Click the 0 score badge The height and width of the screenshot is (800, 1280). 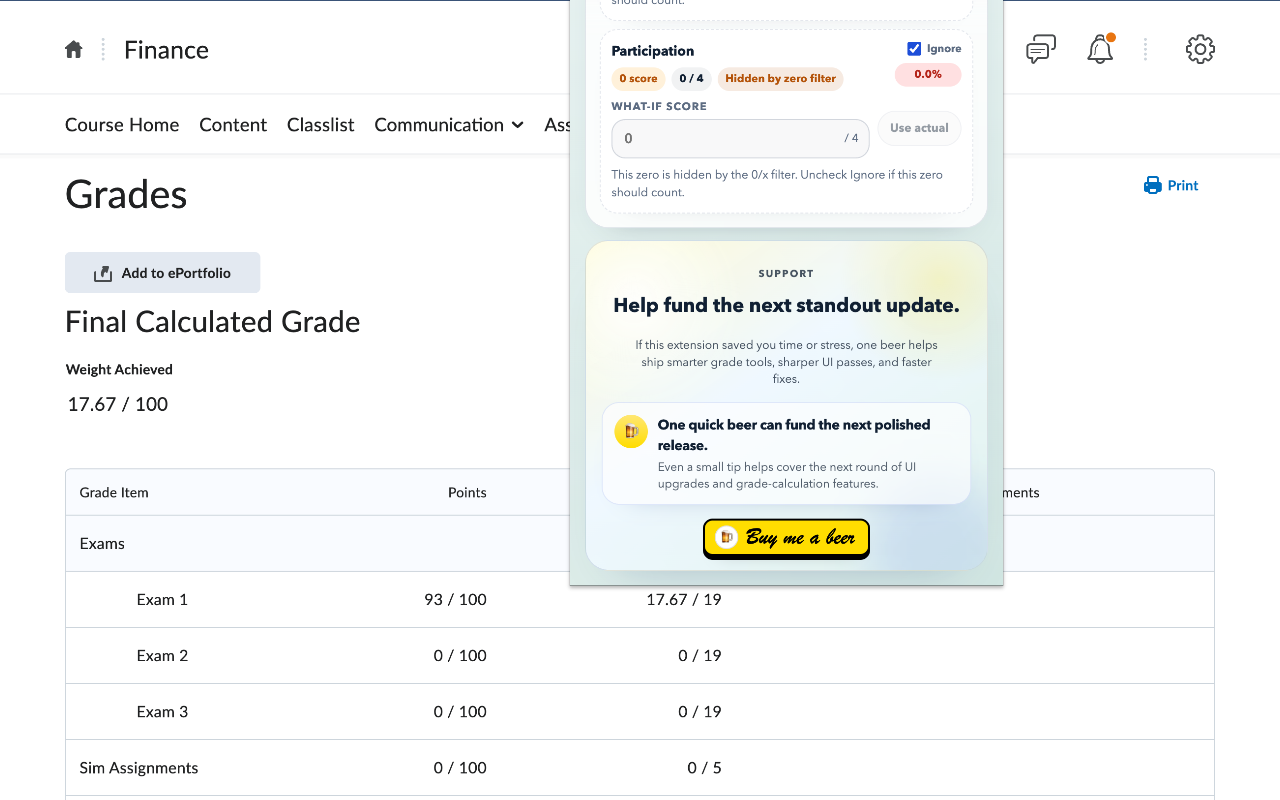pos(638,79)
